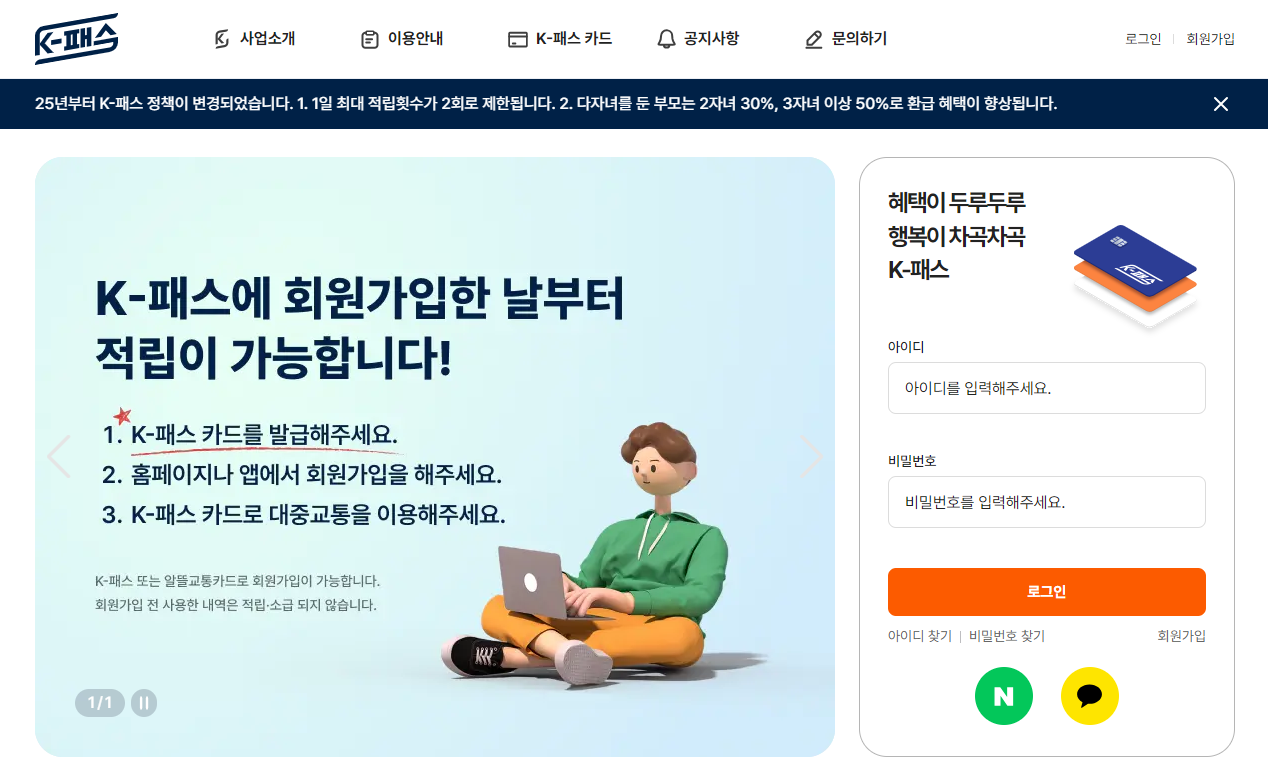Image resolution: width=1268 pixels, height=764 pixels.
Task: Click the orange 로그인 button
Action: tap(1046, 592)
